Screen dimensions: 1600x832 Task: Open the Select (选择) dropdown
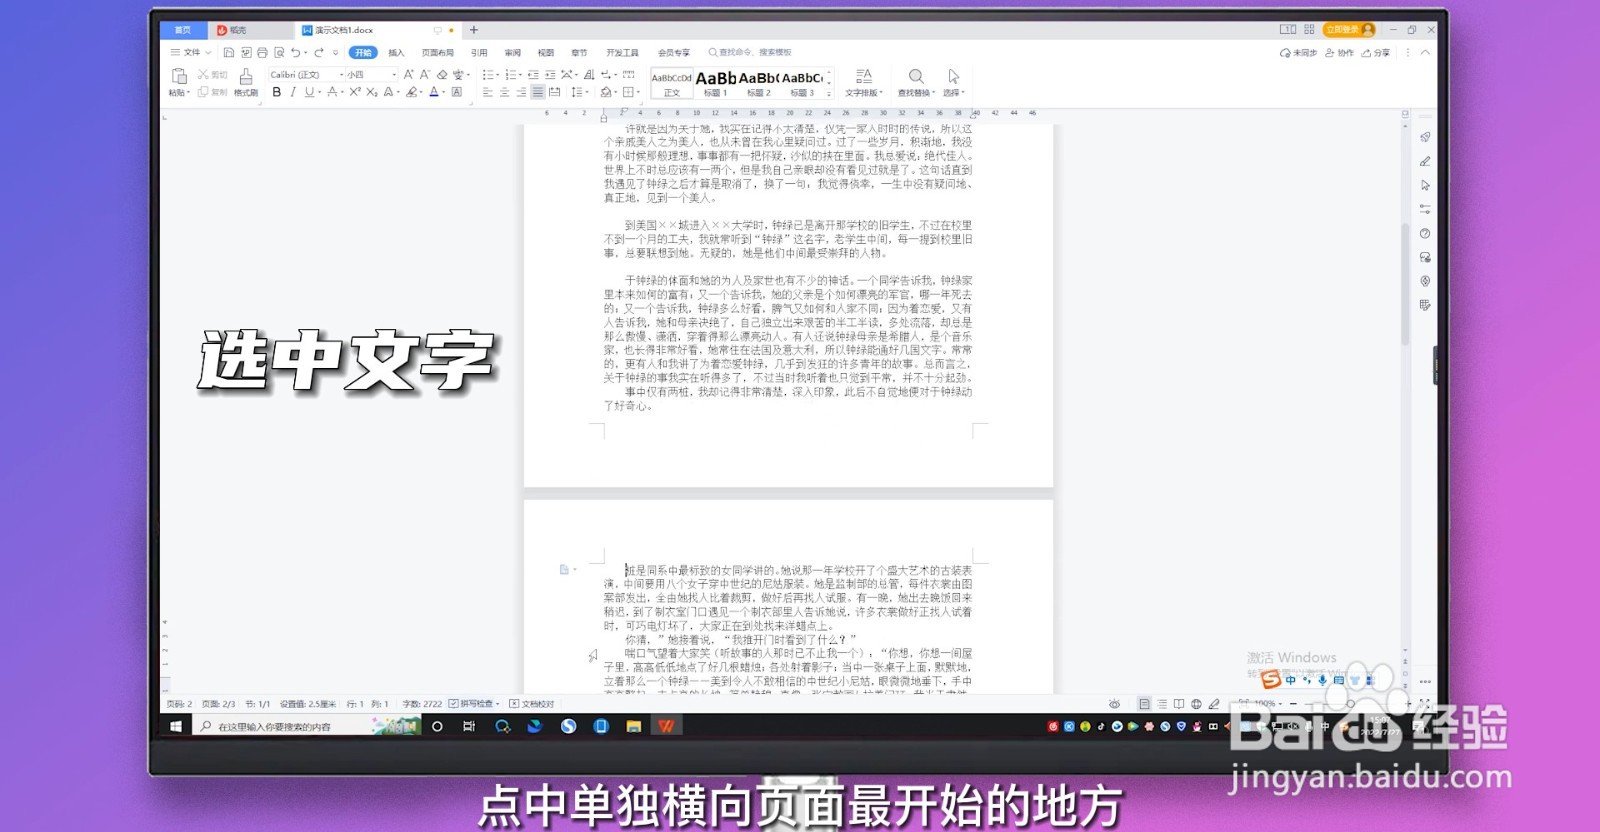(x=953, y=92)
